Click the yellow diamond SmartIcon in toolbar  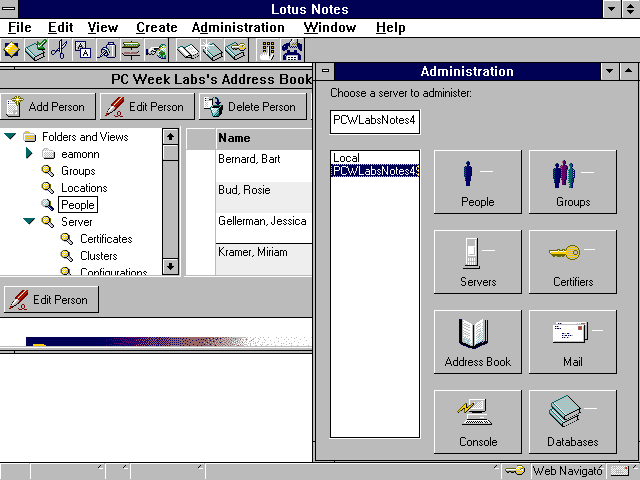pyautogui.click(x=12, y=50)
